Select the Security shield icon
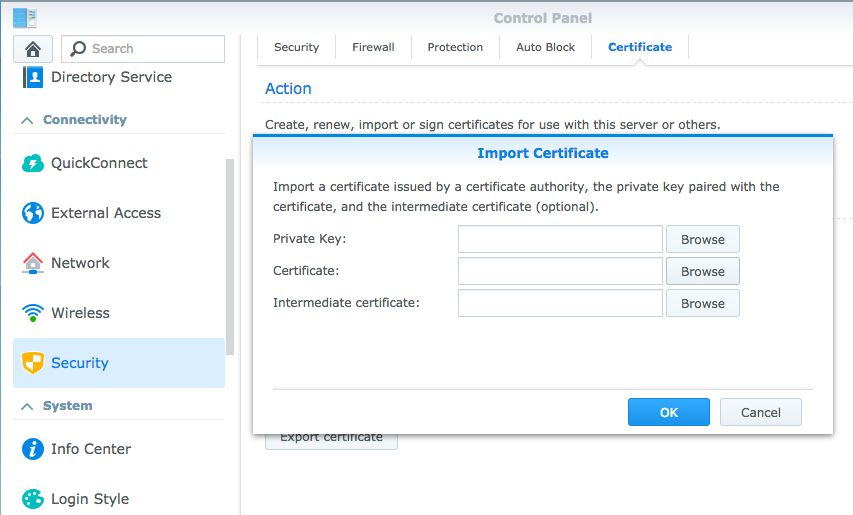Screen dimensions: 853x515 click(33, 363)
